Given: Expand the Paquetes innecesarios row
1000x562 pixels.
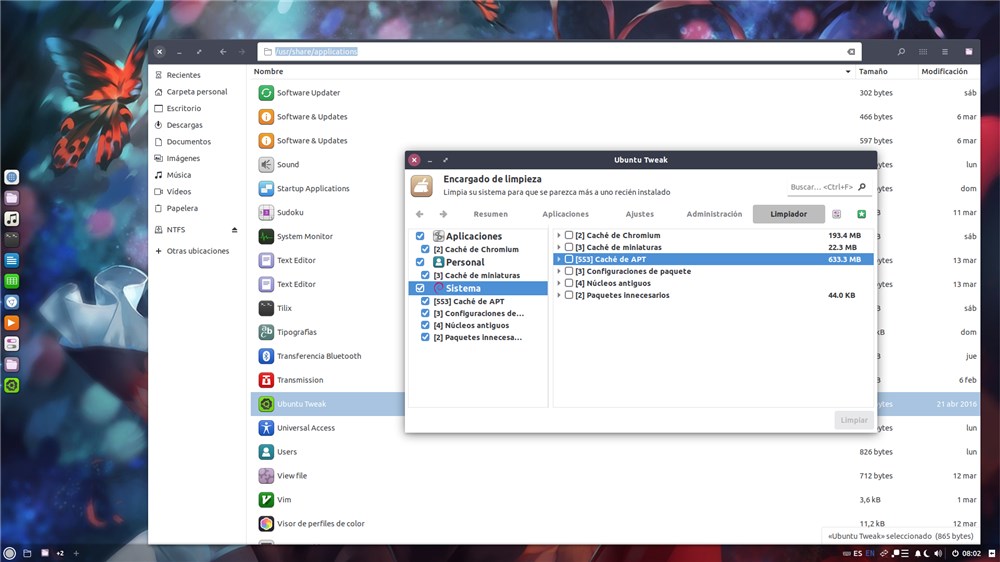Looking at the screenshot, I should [559, 295].
